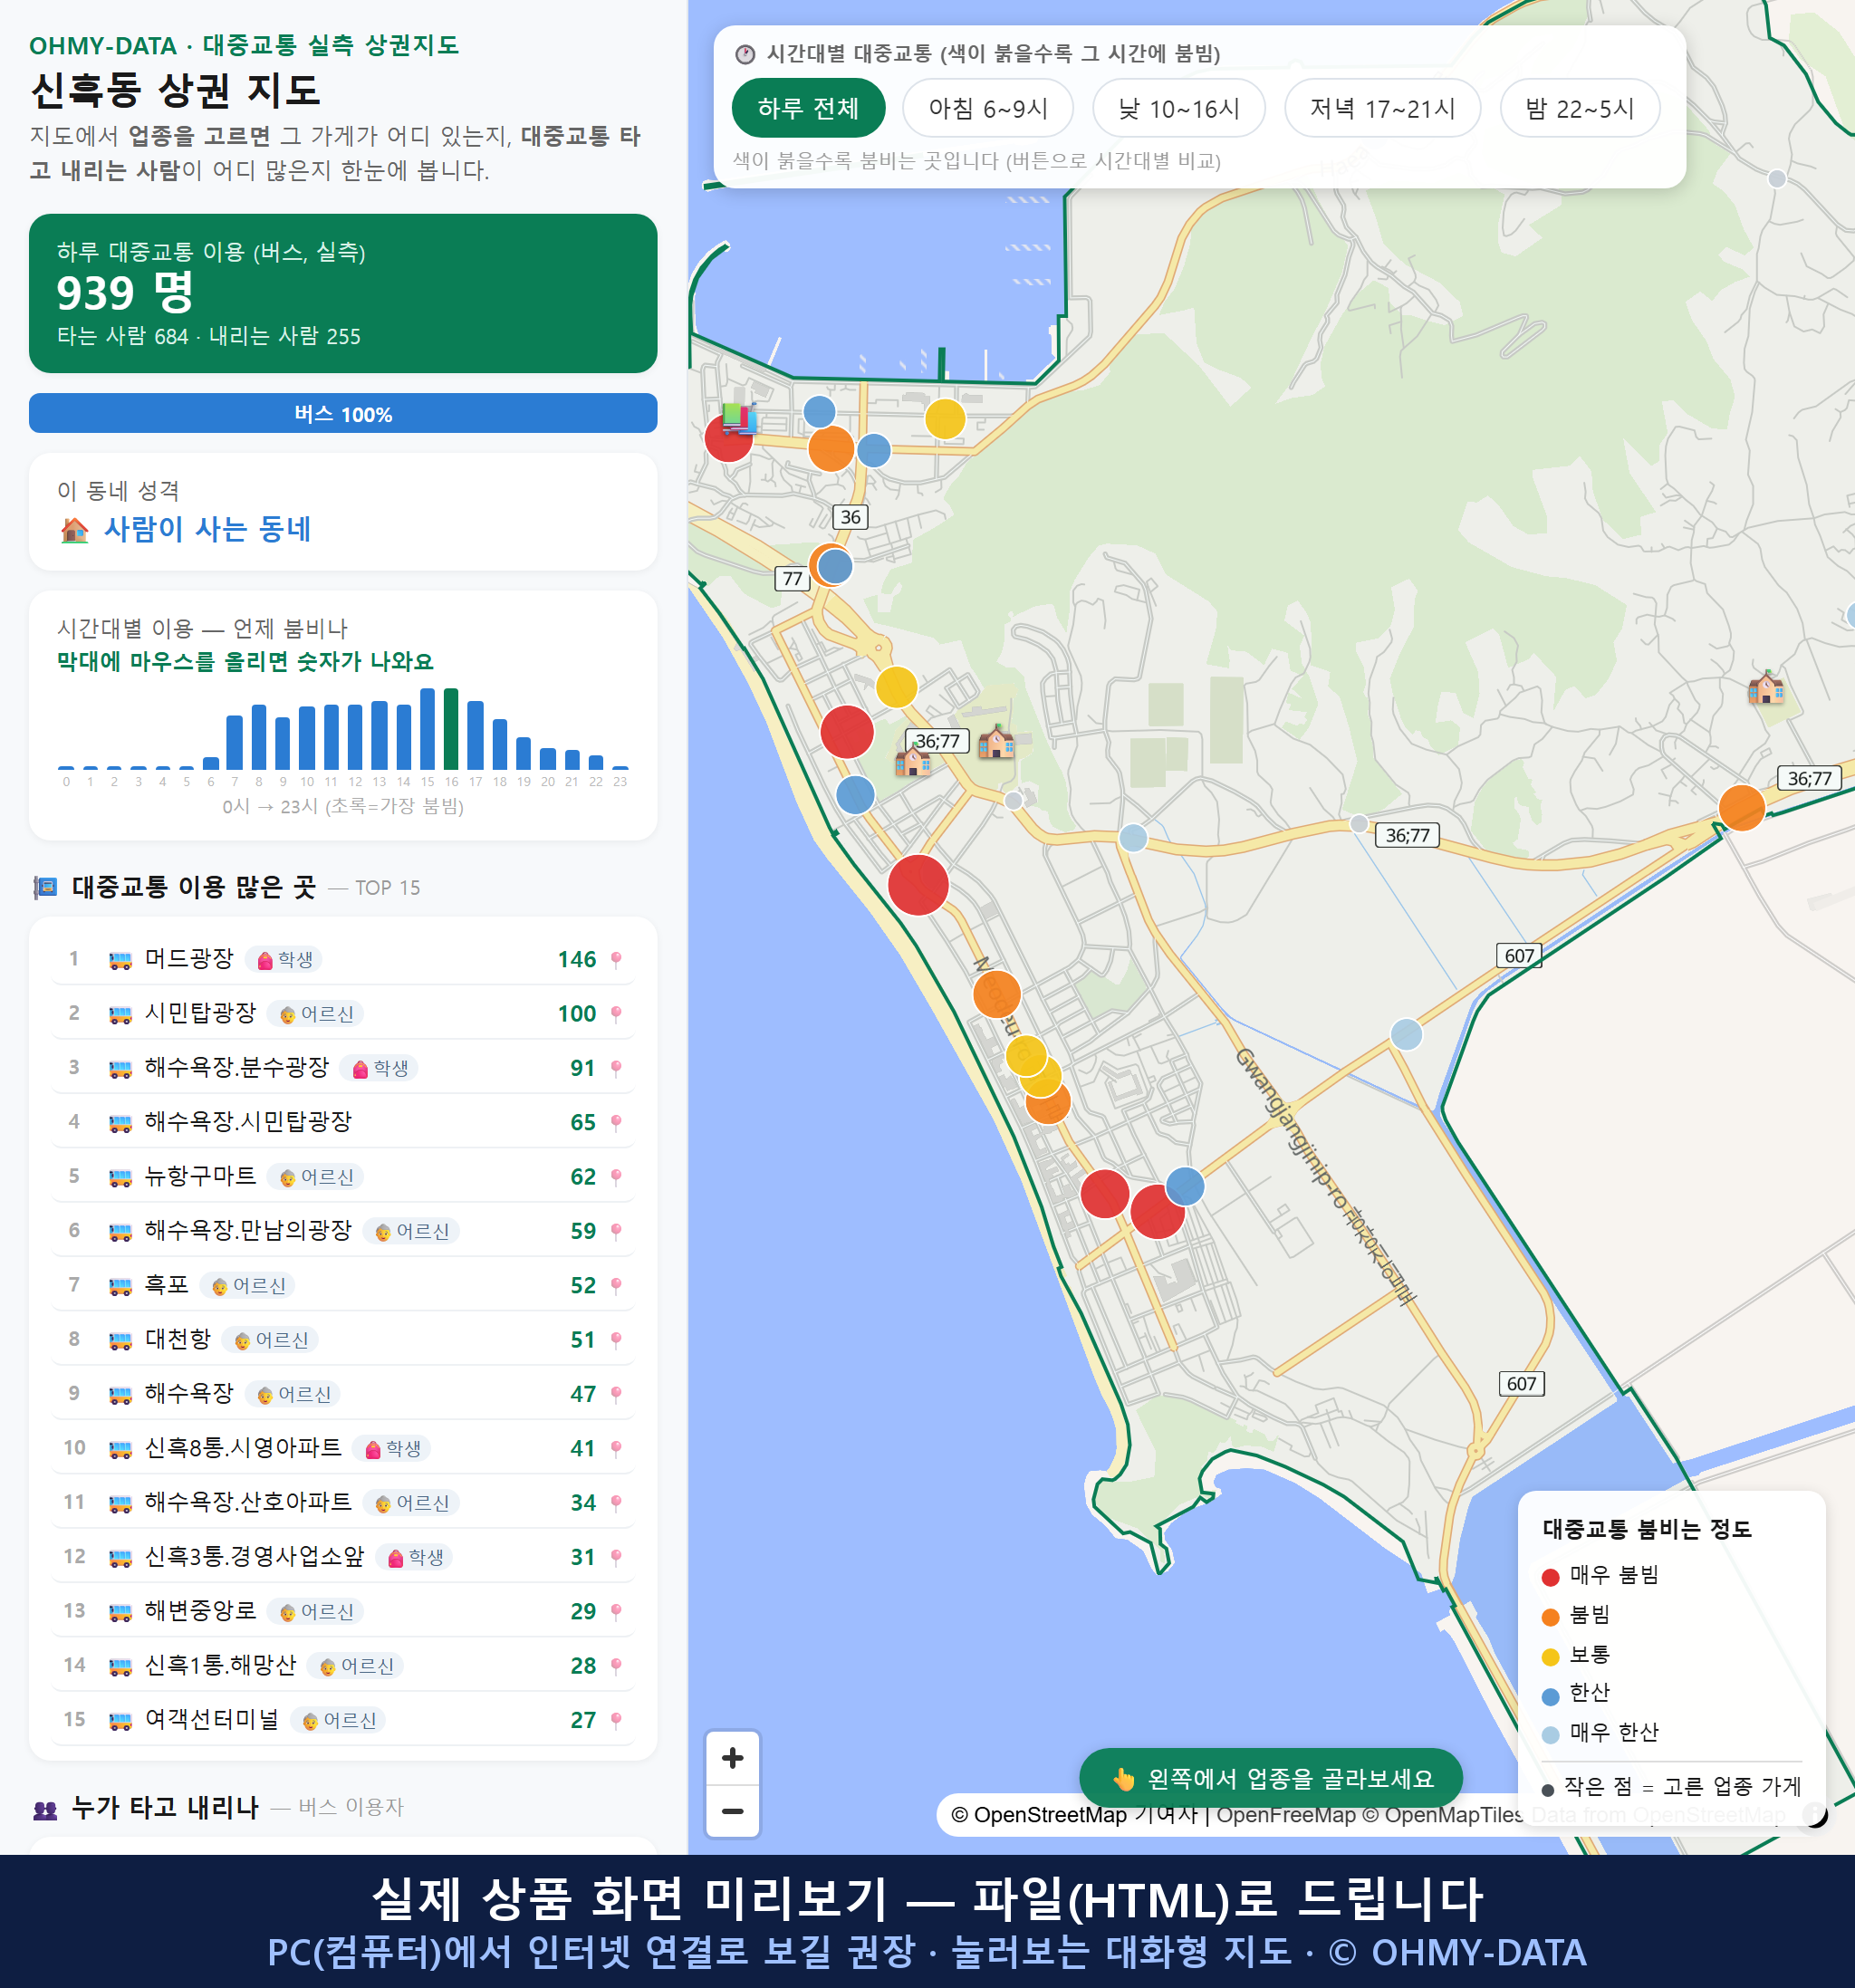Image resolution: width=1855 pixels, height=1988 pixels.
Task: Click pin icon in 신흑1통.해망산 row
Action: click(616, 1665)
